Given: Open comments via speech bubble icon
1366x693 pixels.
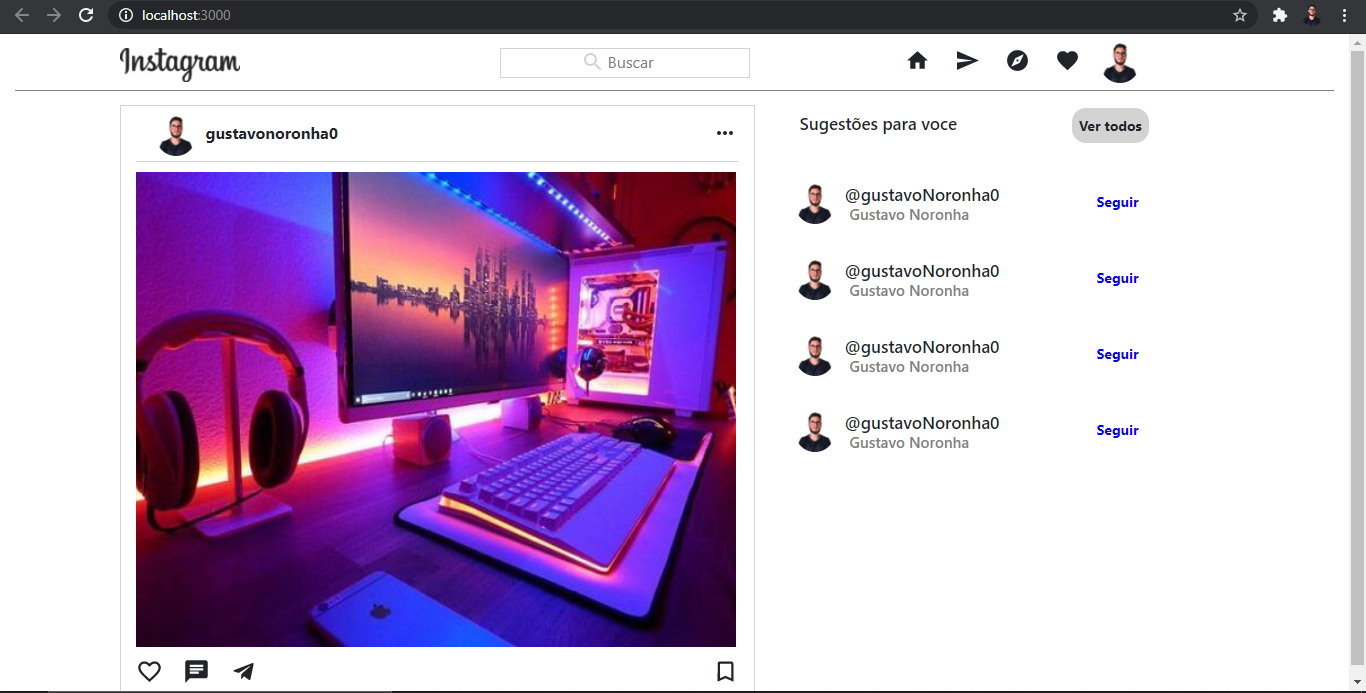Looking at the screenshot, I should coord(196,671).
